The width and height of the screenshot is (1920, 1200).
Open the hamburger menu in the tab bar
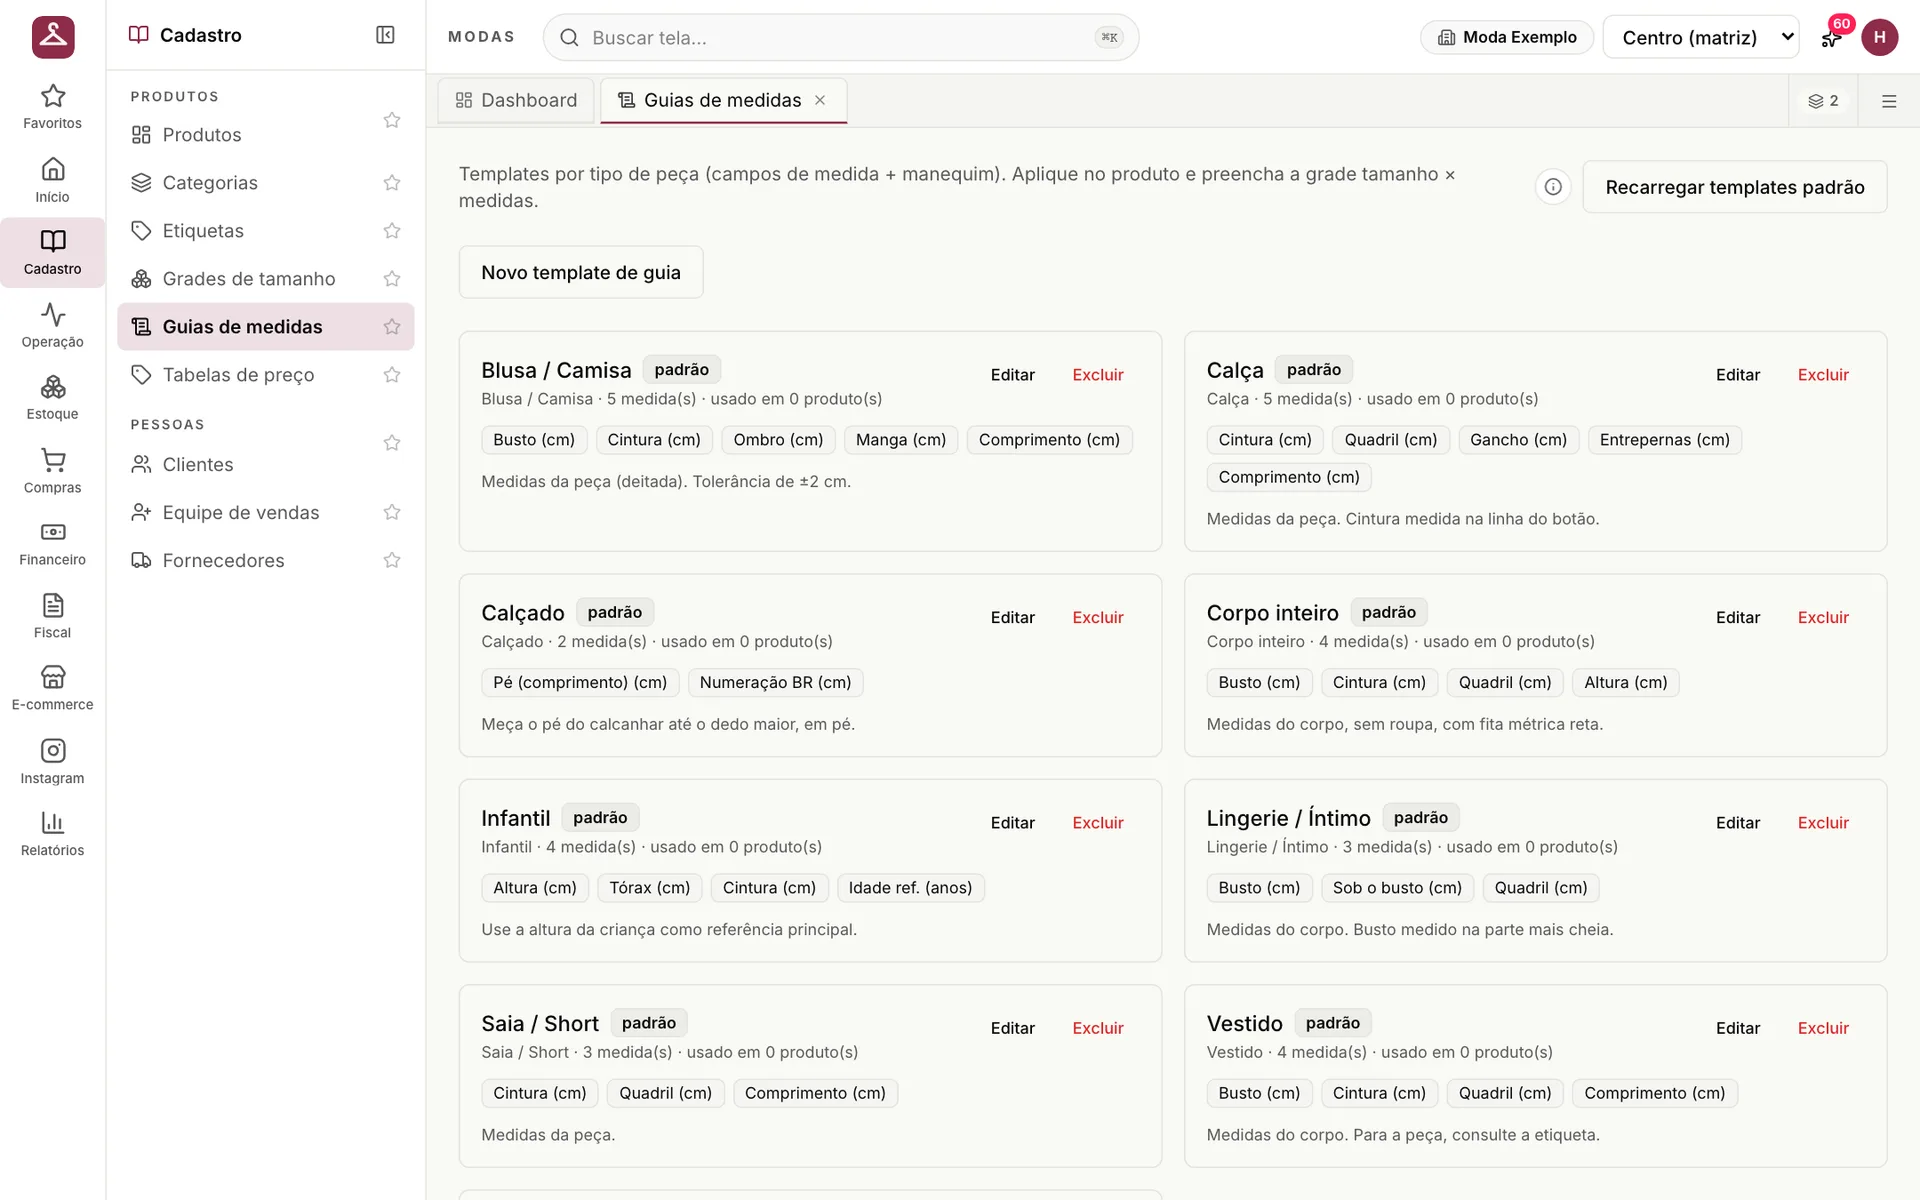pos(1889,101)
